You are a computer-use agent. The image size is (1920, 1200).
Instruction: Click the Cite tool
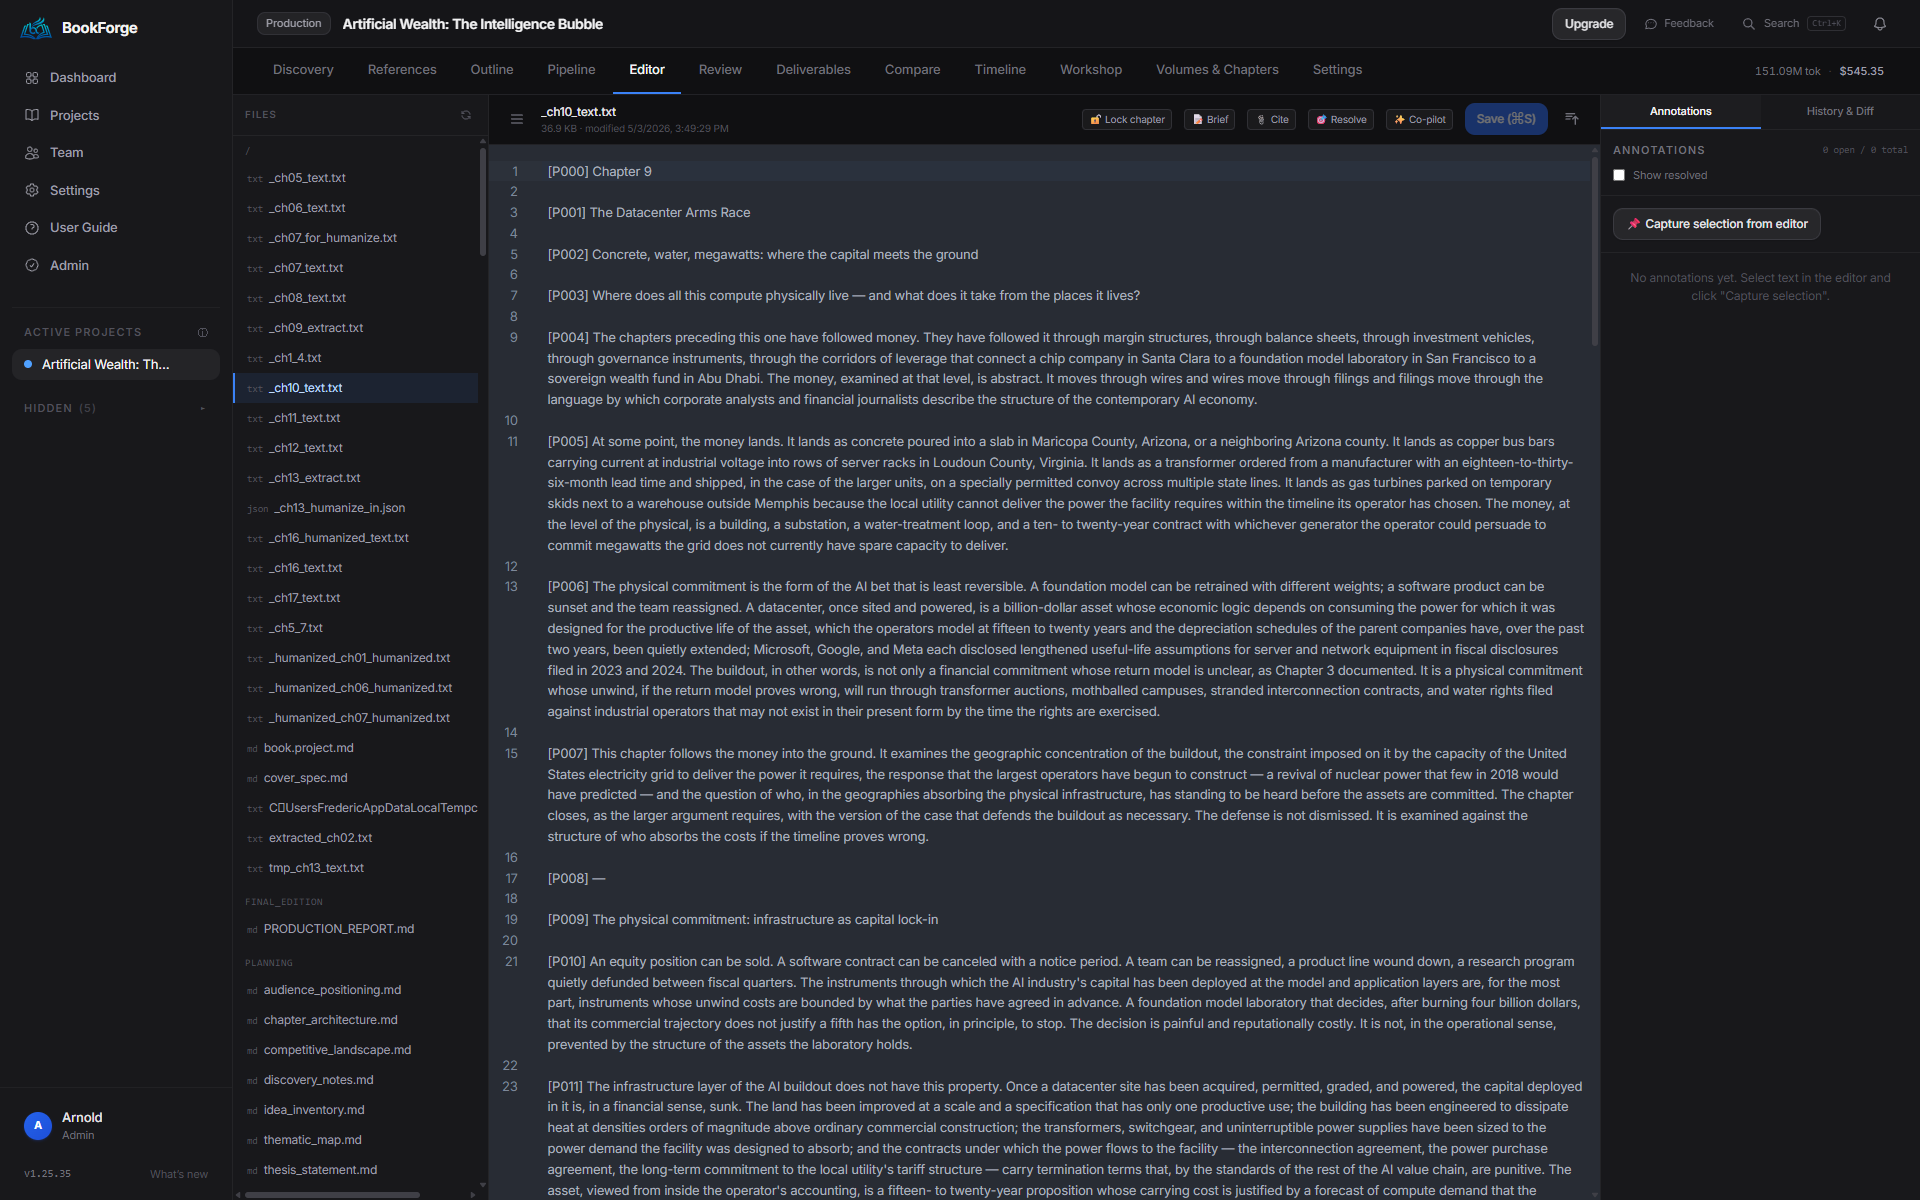pos(1272,120)
